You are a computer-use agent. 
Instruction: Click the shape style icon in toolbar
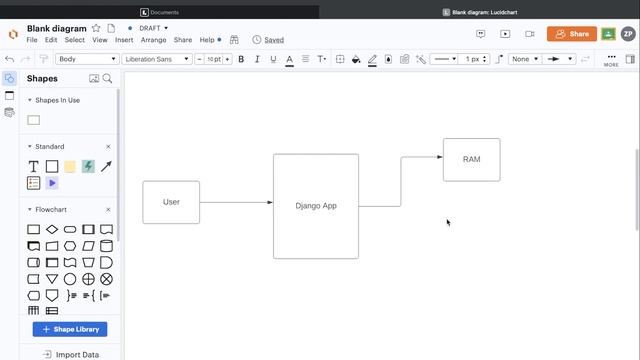pyautogui.click(x=340, y=59)
